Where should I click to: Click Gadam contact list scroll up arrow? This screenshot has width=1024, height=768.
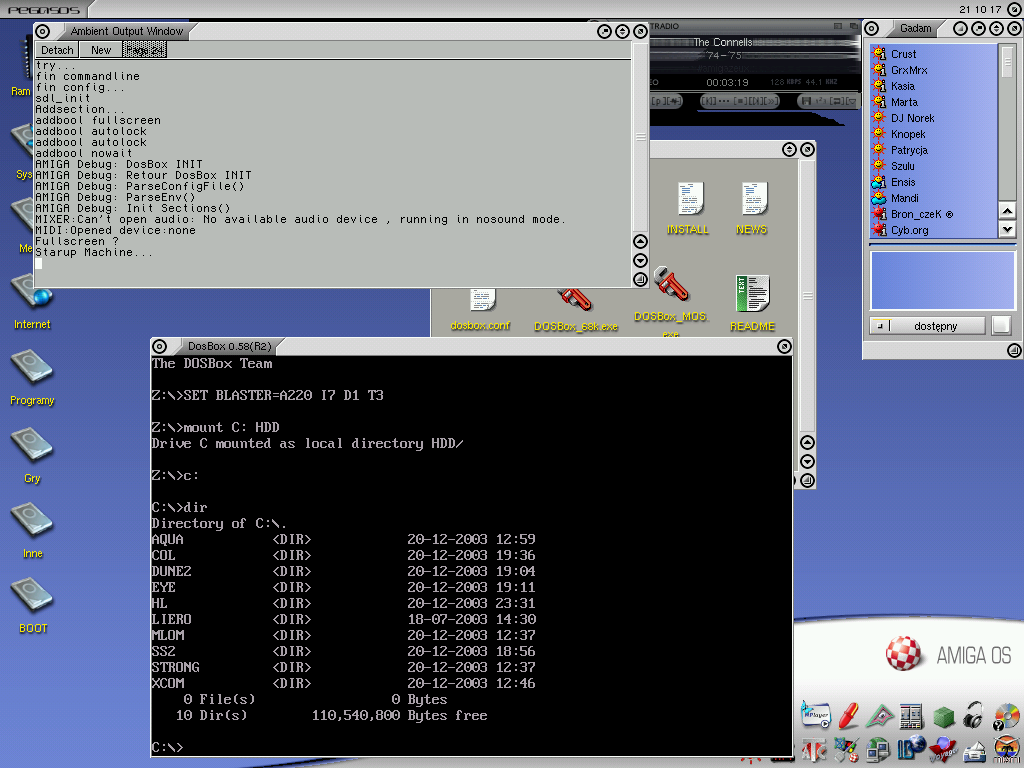pyautogui.click(x=1007, y=211)
